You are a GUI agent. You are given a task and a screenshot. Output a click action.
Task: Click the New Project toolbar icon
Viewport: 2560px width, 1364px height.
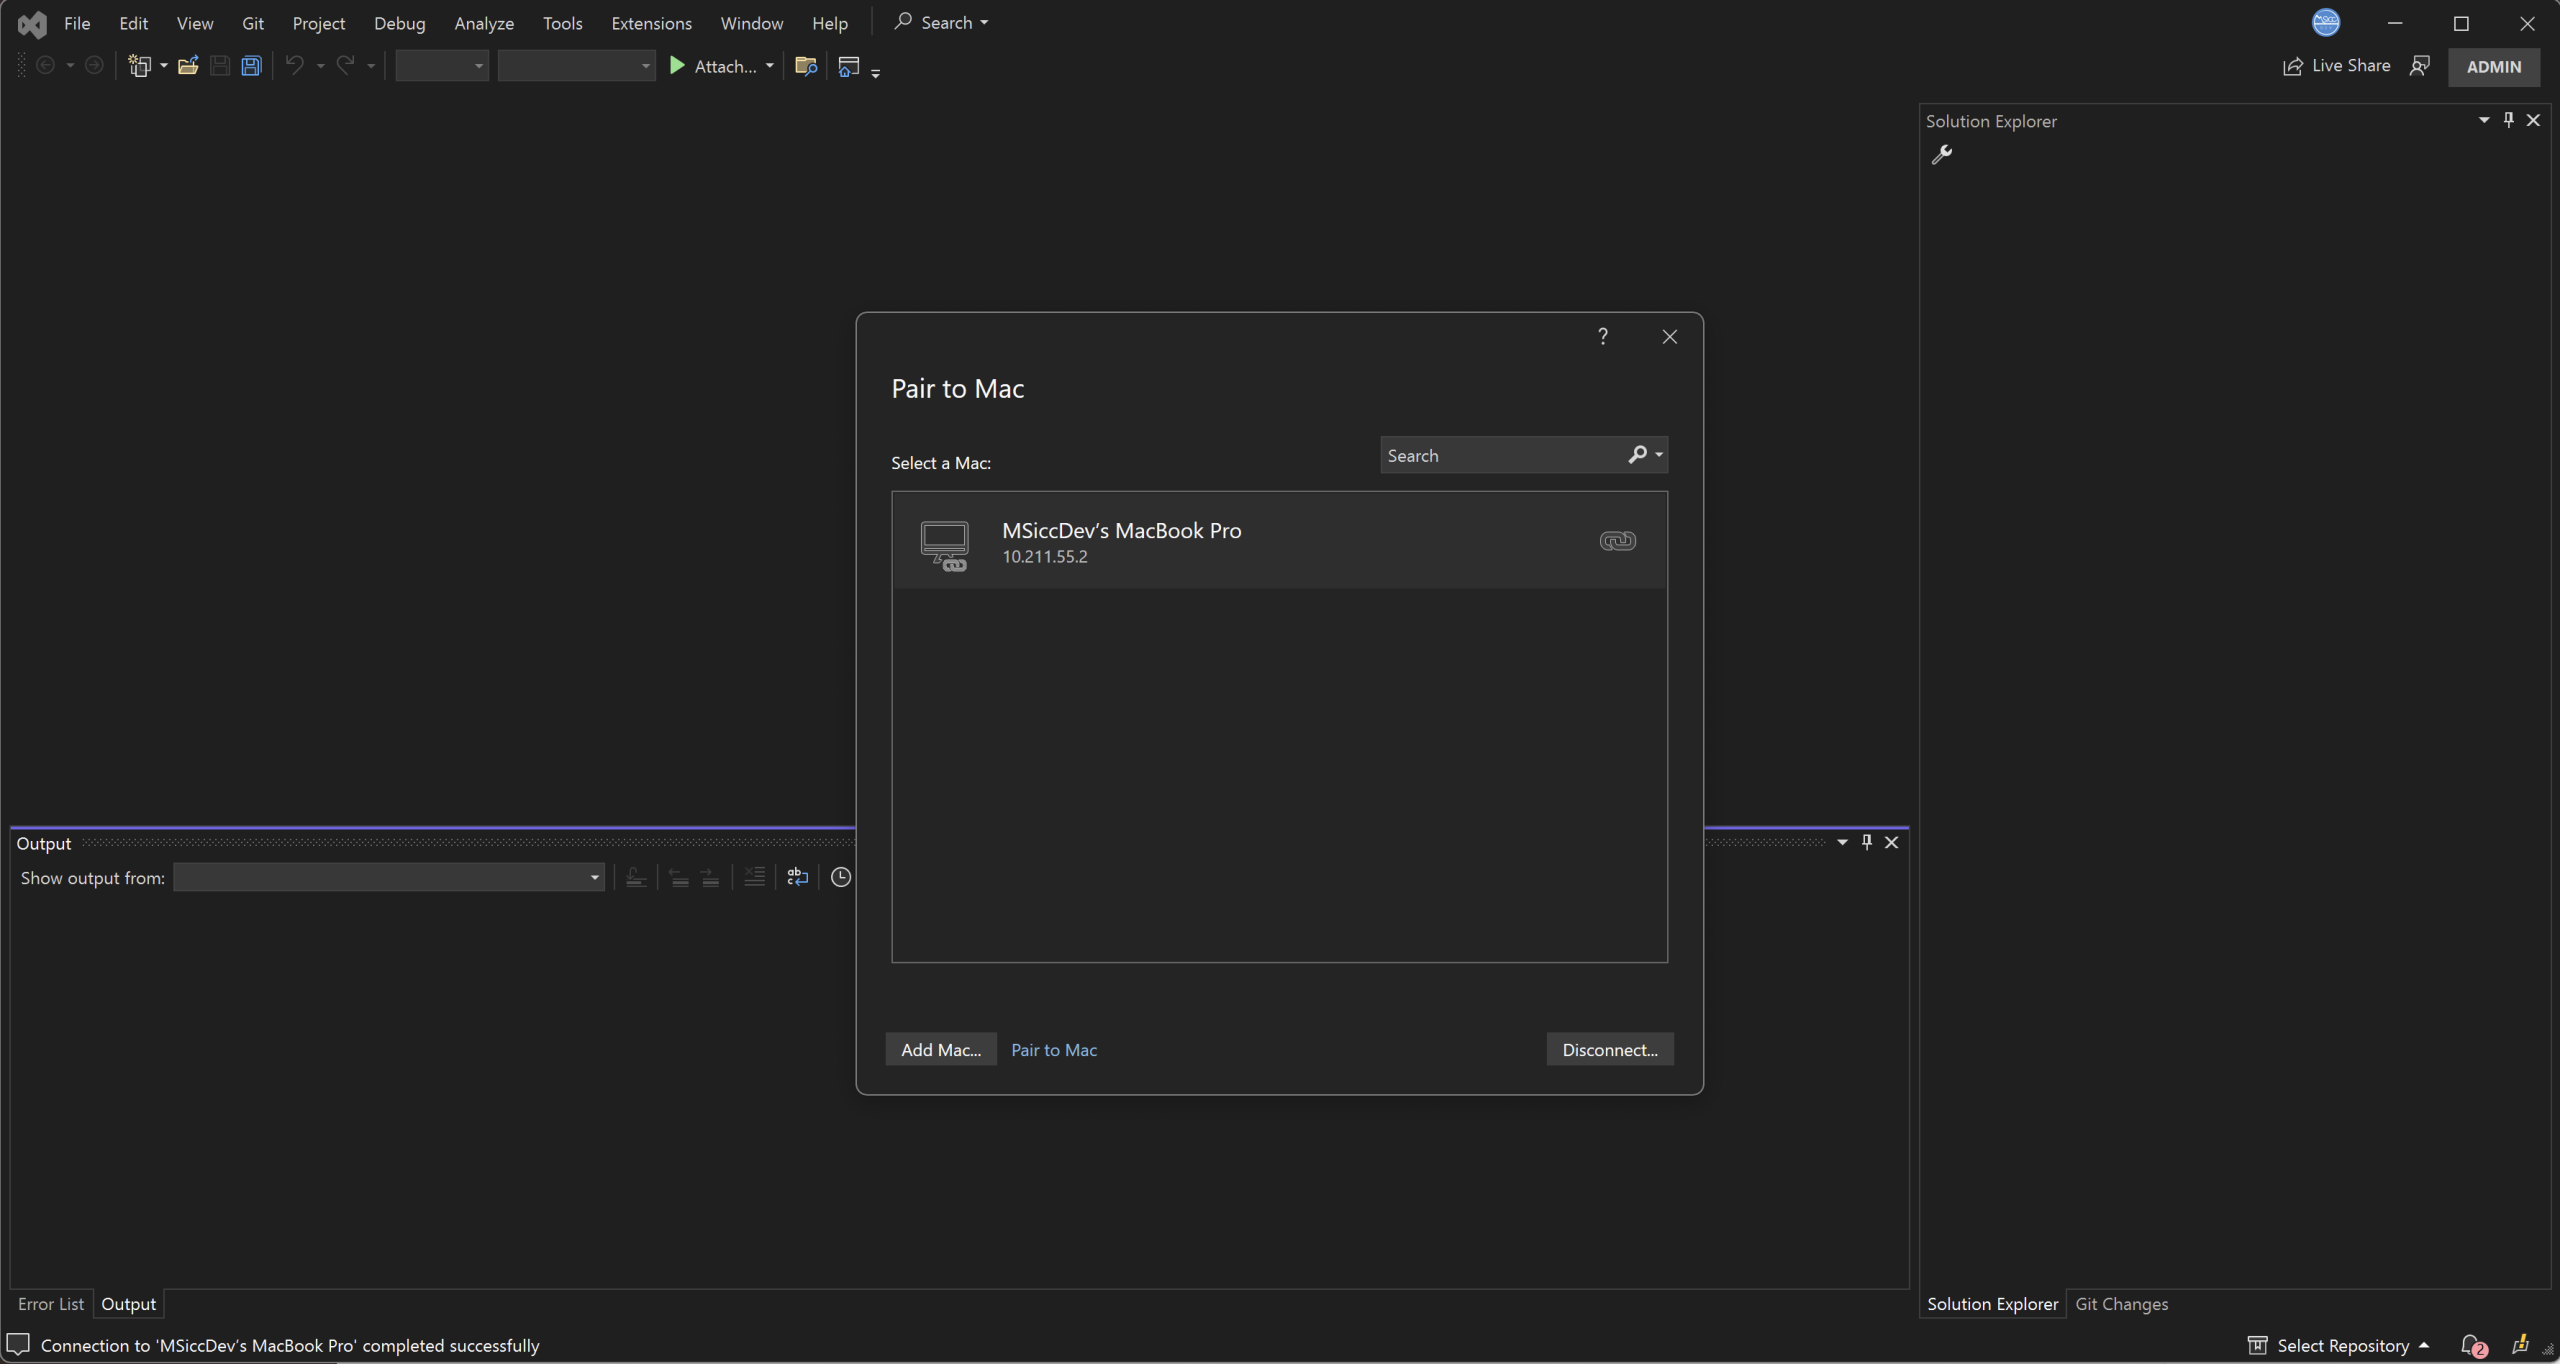click(x=139, y=66)
